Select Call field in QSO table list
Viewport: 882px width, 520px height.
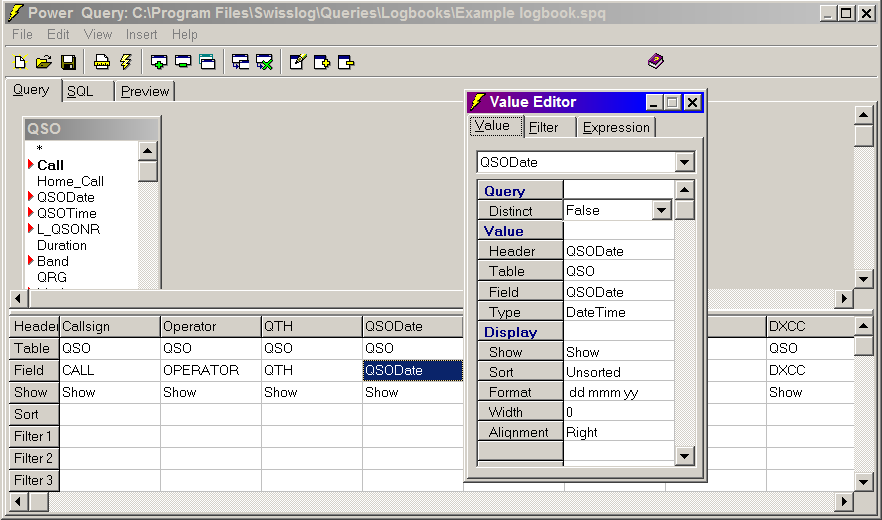click(50, 165)
